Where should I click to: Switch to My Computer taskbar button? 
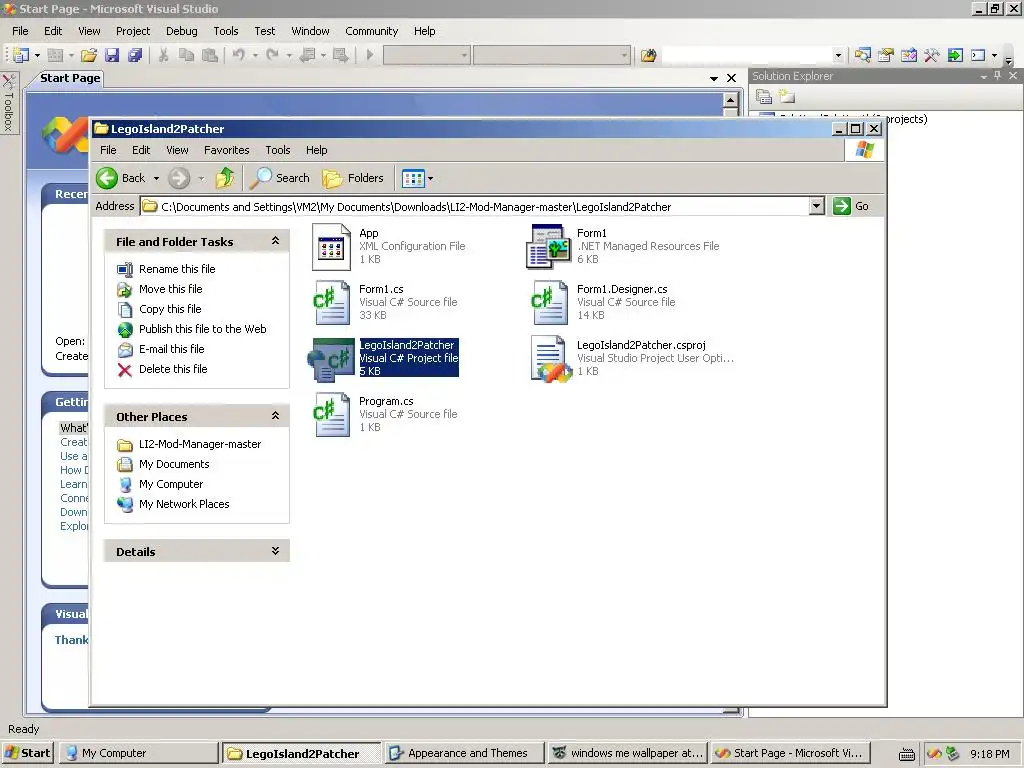(x=138, y=753)
